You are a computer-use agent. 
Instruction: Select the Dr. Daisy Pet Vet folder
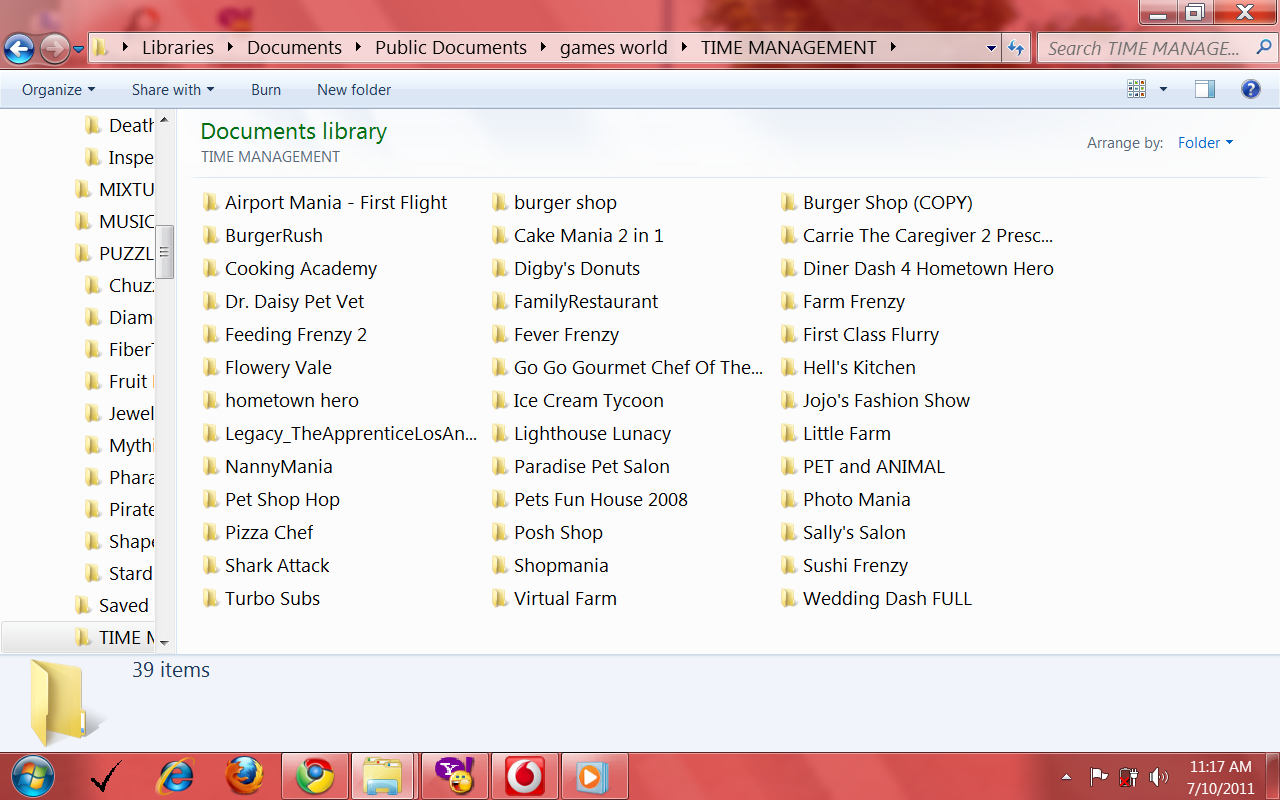tap(283, 302)
